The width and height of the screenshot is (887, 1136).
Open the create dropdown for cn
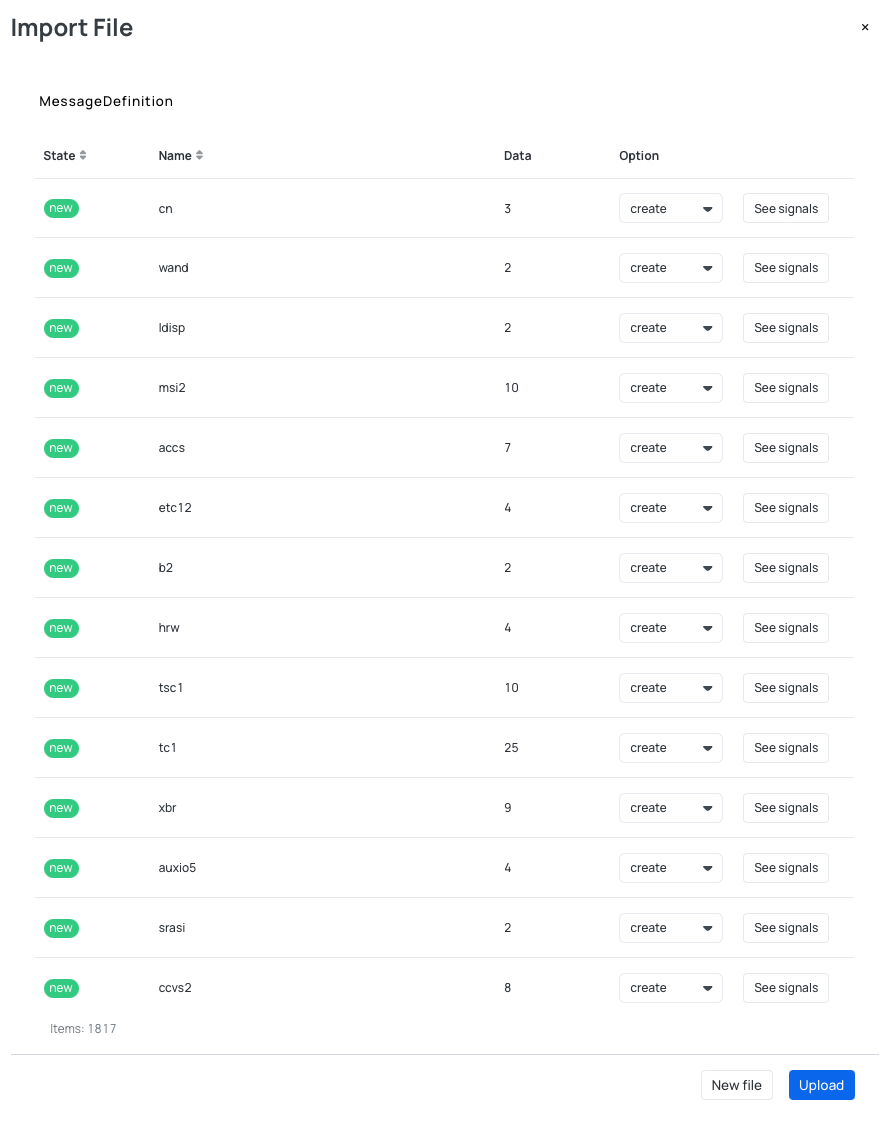tap(670, 208)
